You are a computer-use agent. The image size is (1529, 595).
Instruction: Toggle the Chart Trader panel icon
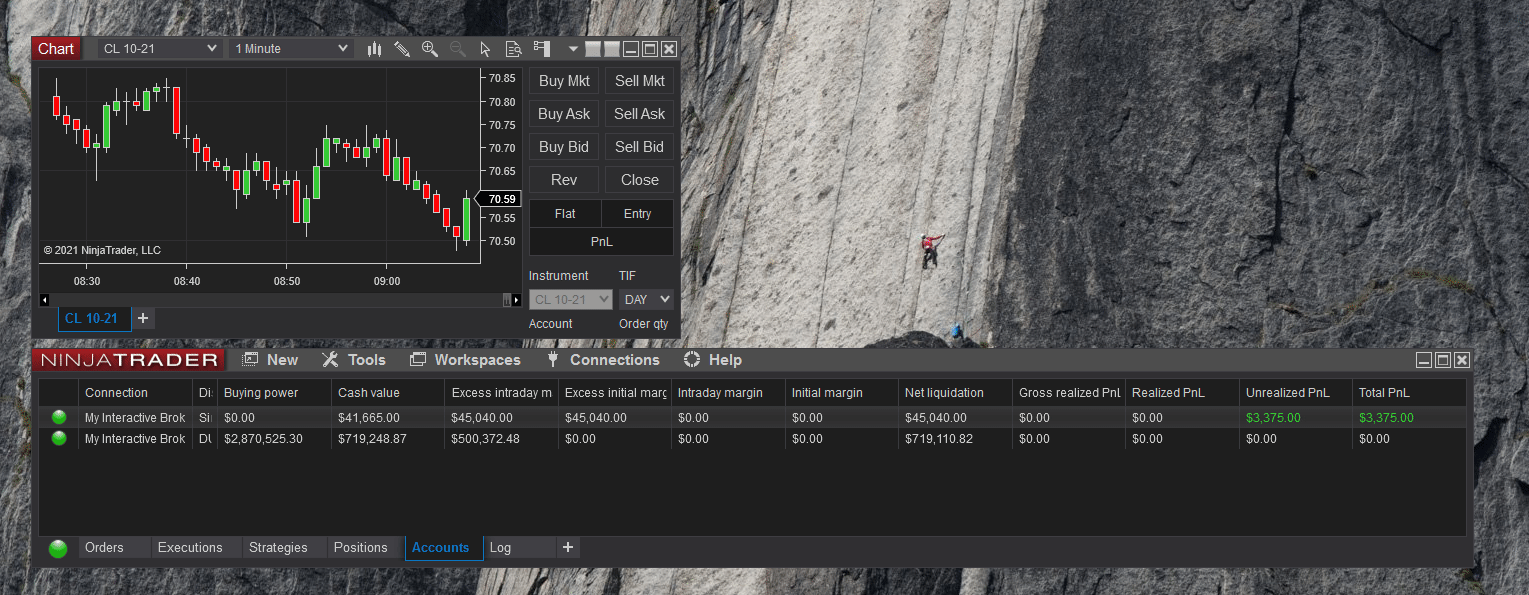coord(542,48)
